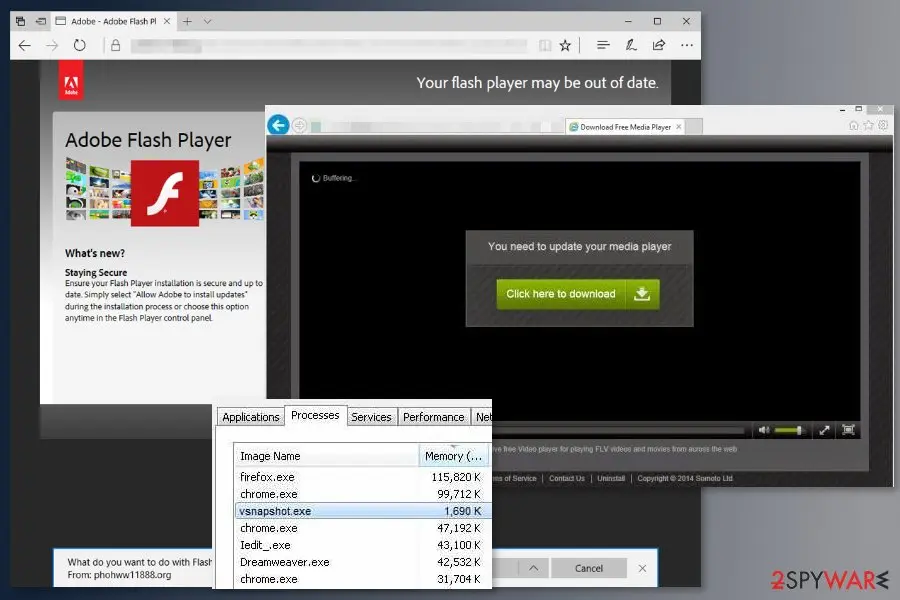Select chrome.exe using 47,192 K
900x600 pixels.
tap(362, 528)
